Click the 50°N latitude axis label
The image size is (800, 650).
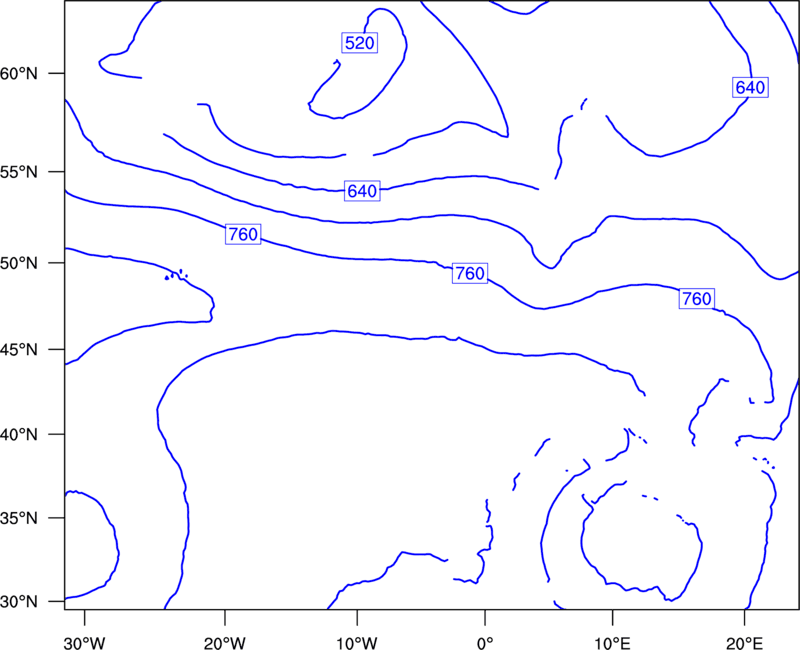[x=19, y=263]
